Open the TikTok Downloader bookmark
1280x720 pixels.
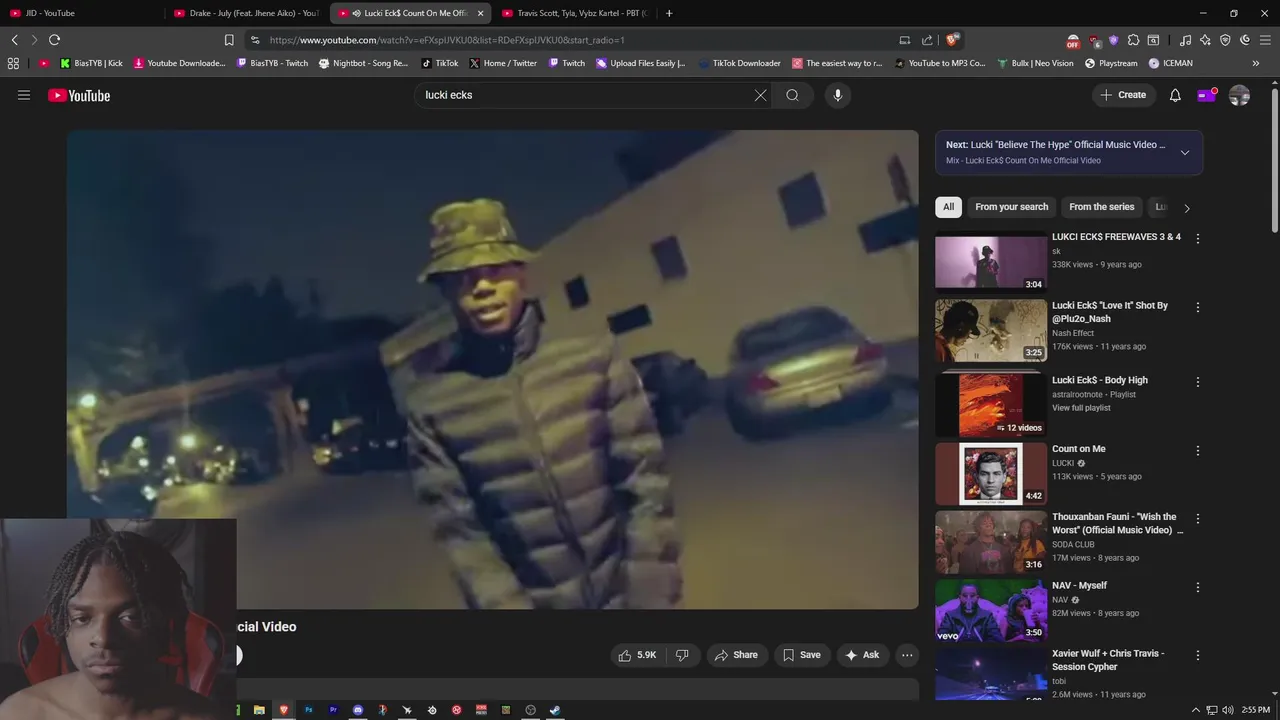pyautogui.click(x=739, y=63)
